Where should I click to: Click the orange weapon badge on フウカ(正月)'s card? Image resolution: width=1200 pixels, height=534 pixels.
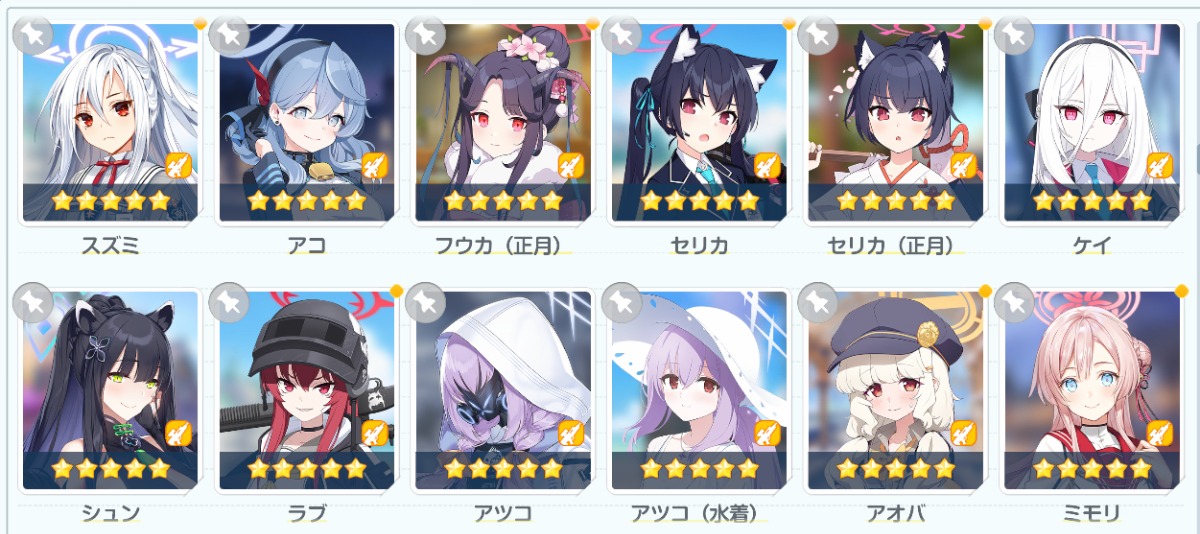tap(570, 165)
